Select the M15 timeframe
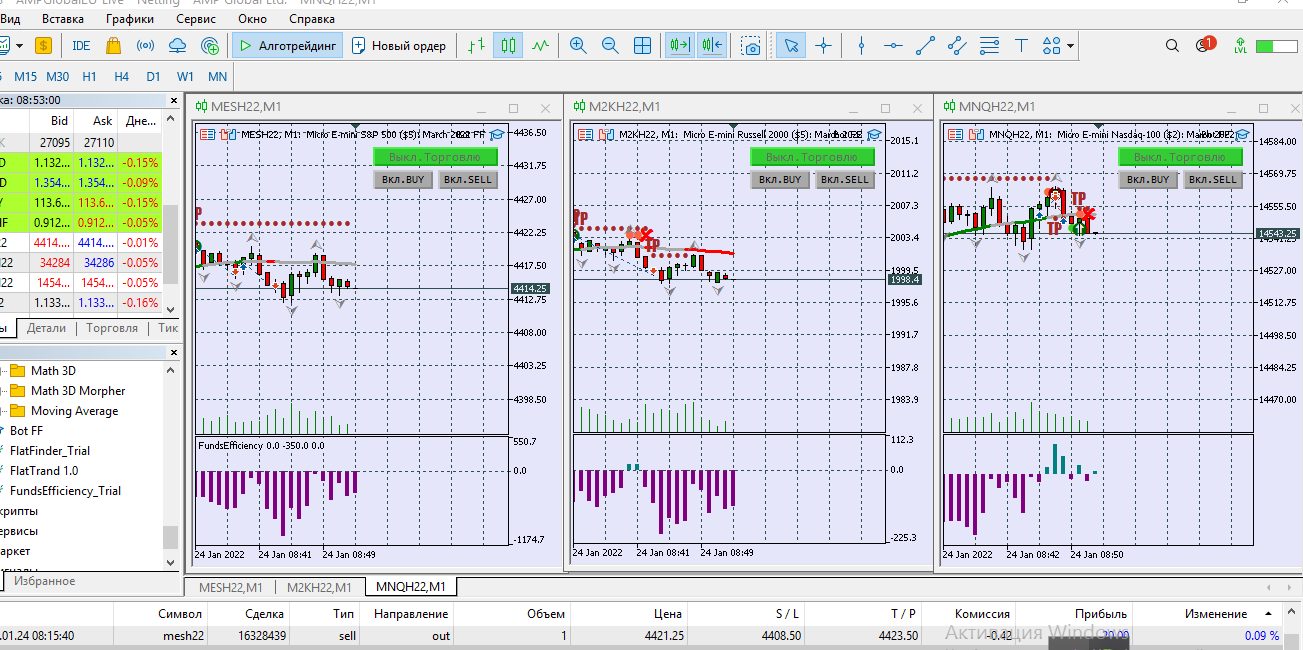The height and width of the screenshot is (650, 1303). pos(26,76)
